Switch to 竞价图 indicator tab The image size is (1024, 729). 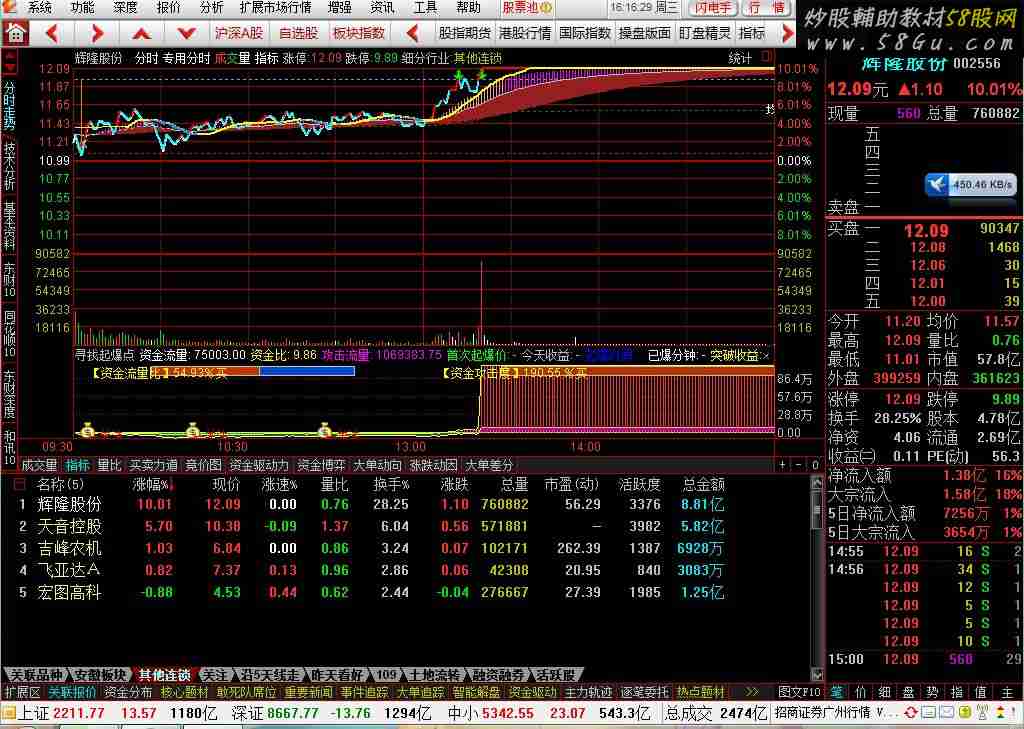(203, 465)
